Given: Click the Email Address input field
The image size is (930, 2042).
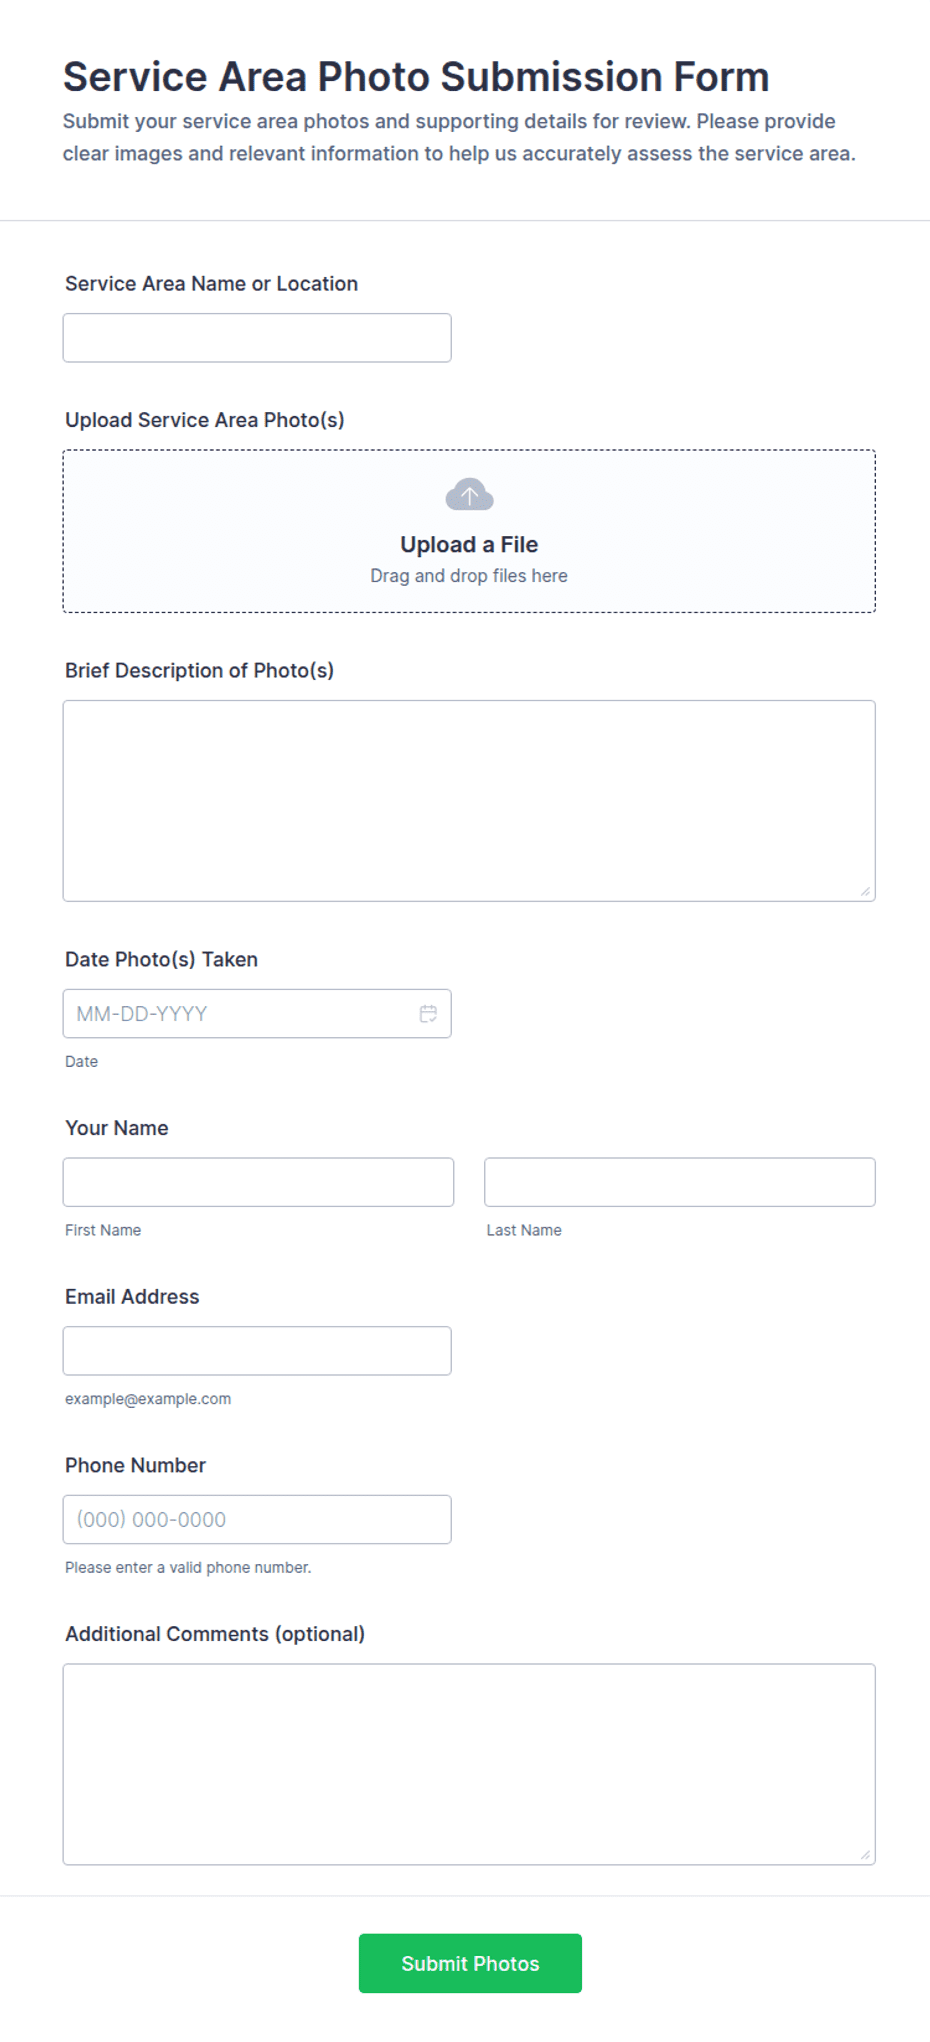Looking at the screenshot, I should click(x=257, y=1351).
